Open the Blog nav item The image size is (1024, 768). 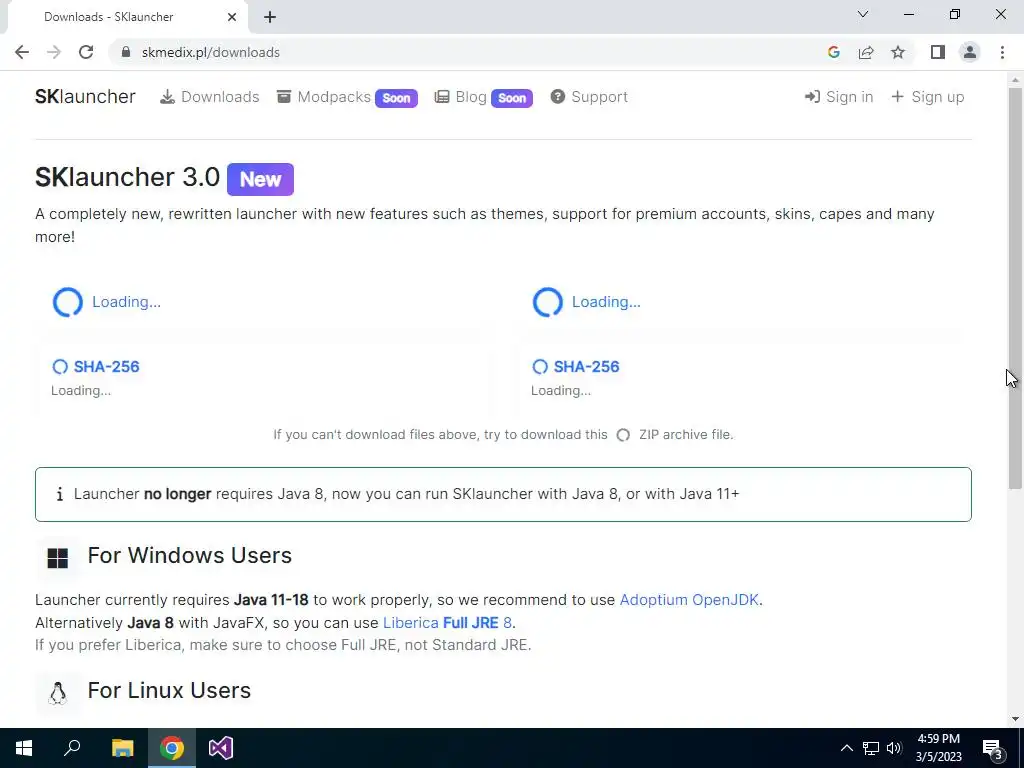461,97
